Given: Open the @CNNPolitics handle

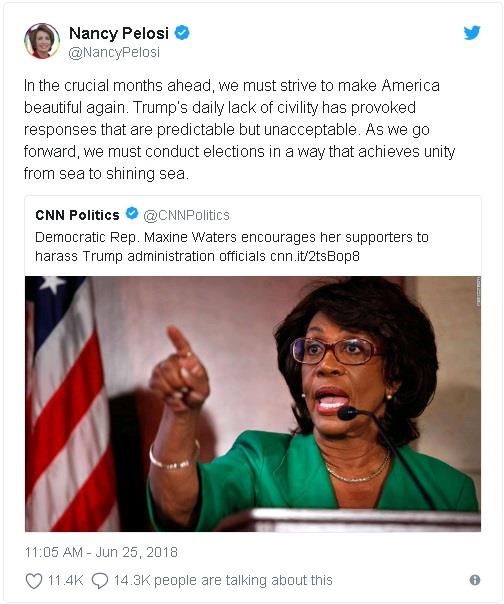Looking at the screenshot, I should (186, 215).
